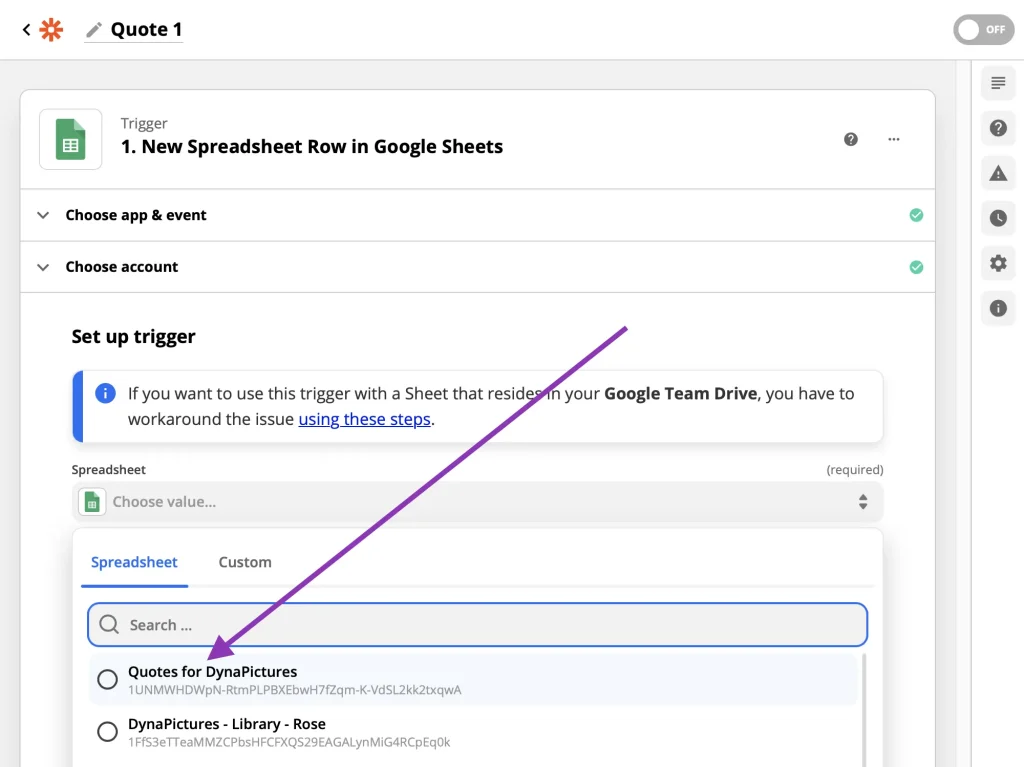This screenshot has height=767, width=1024.
Task: Open Zapier home via orange asterisk logo
Action: pos(51,29)
